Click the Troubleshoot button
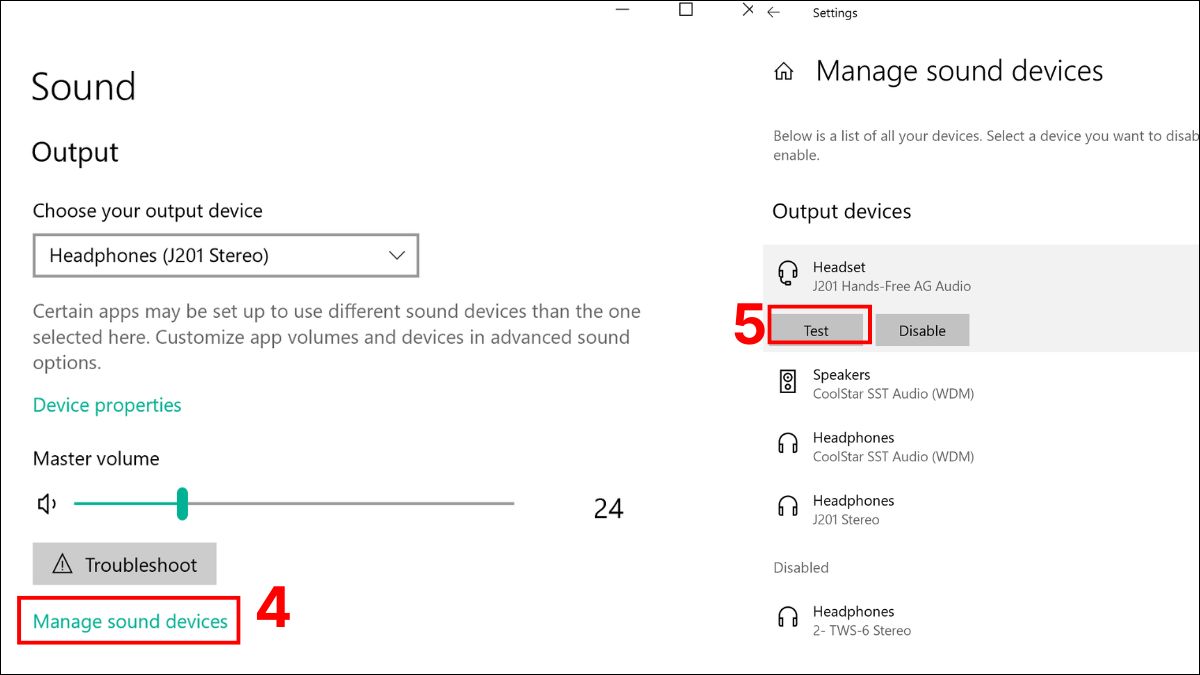This screenshot has height=675, width=1200. (125, 563)
